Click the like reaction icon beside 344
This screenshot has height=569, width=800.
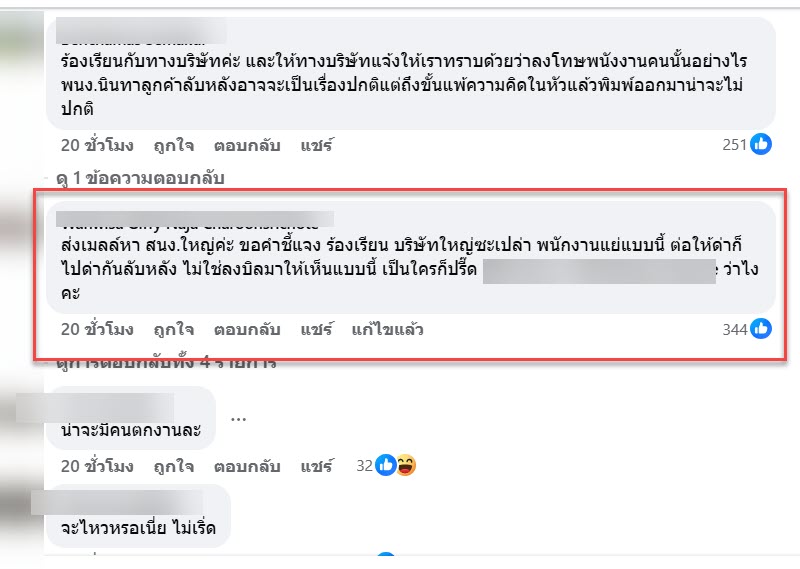tap(761, 329)
